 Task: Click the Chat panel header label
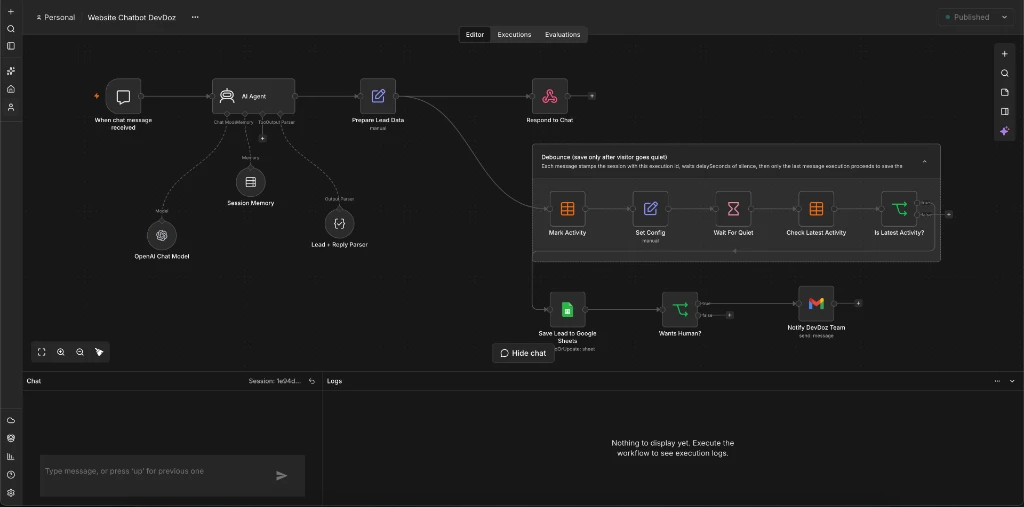(x=34, y=381)
